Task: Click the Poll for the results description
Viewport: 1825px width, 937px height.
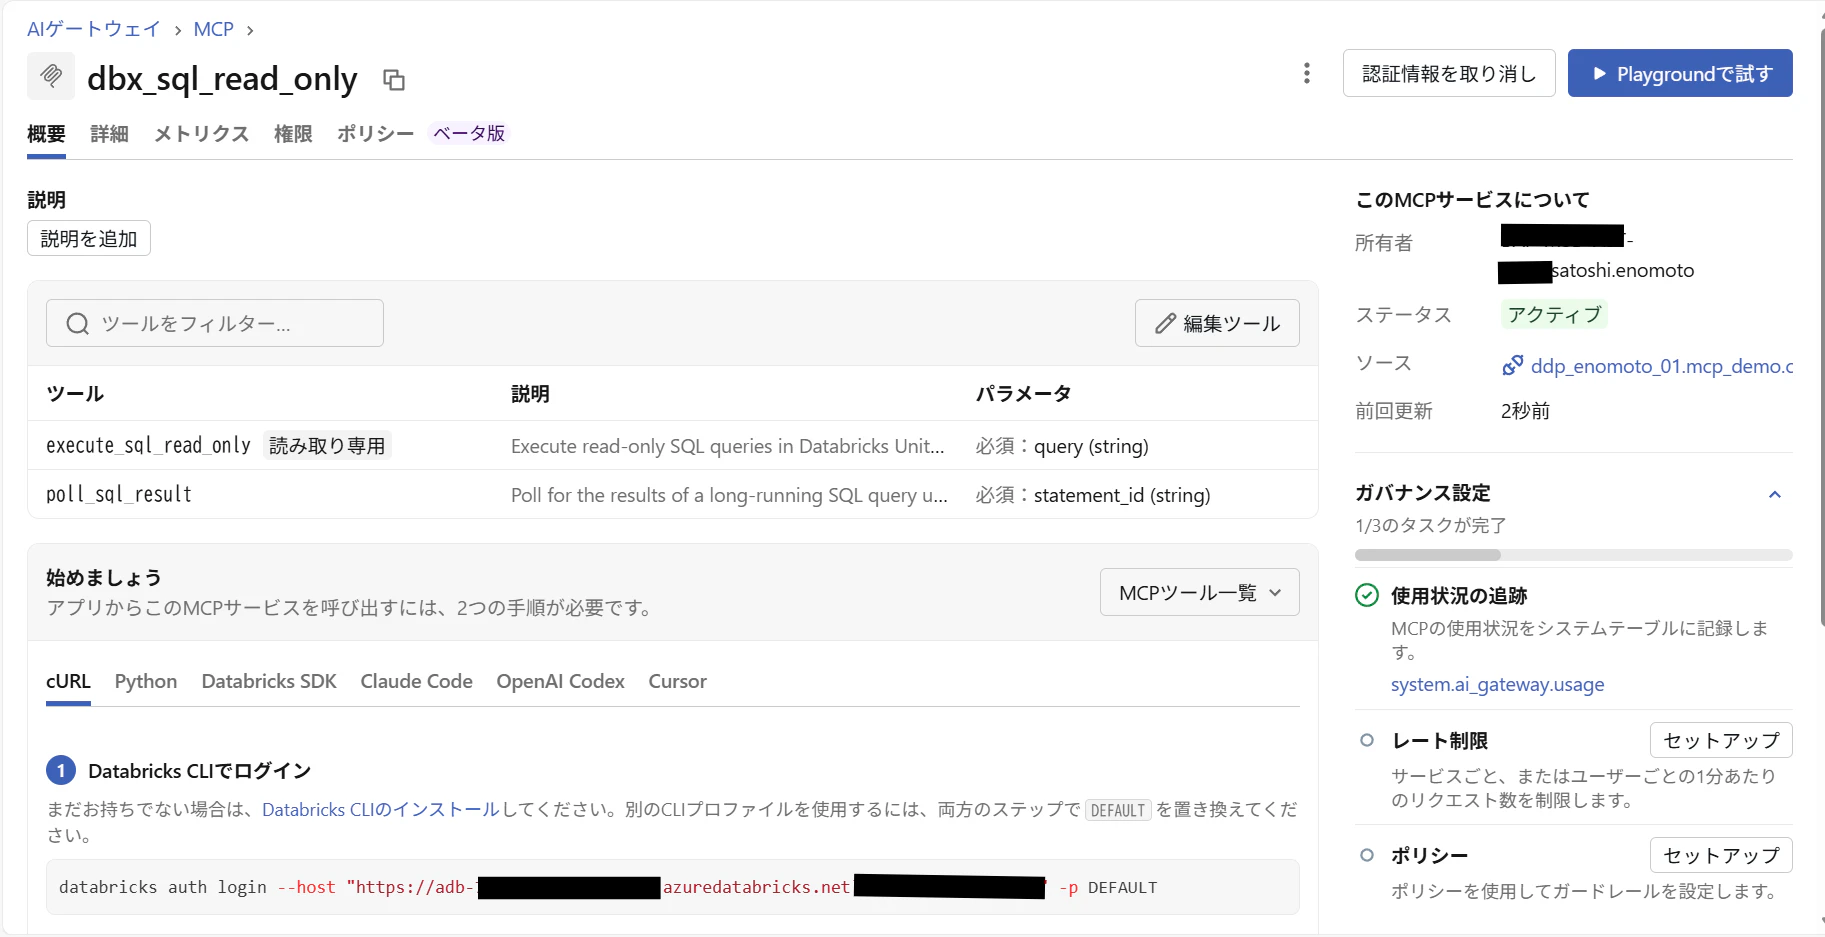Action: (x=729, y=495)
